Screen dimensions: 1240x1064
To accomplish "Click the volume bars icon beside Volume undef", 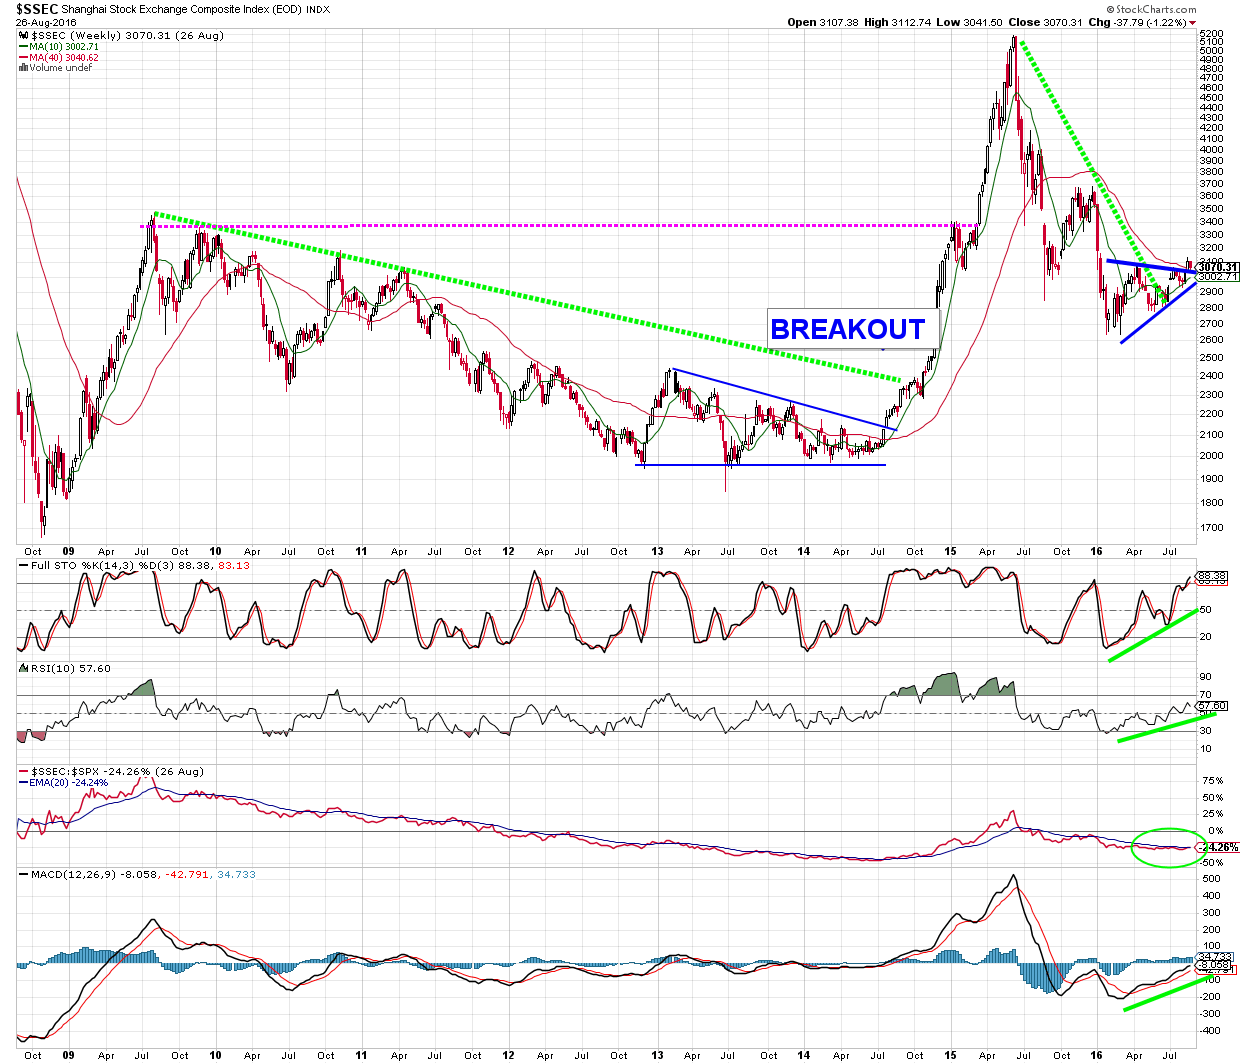I will click(24, 68).
